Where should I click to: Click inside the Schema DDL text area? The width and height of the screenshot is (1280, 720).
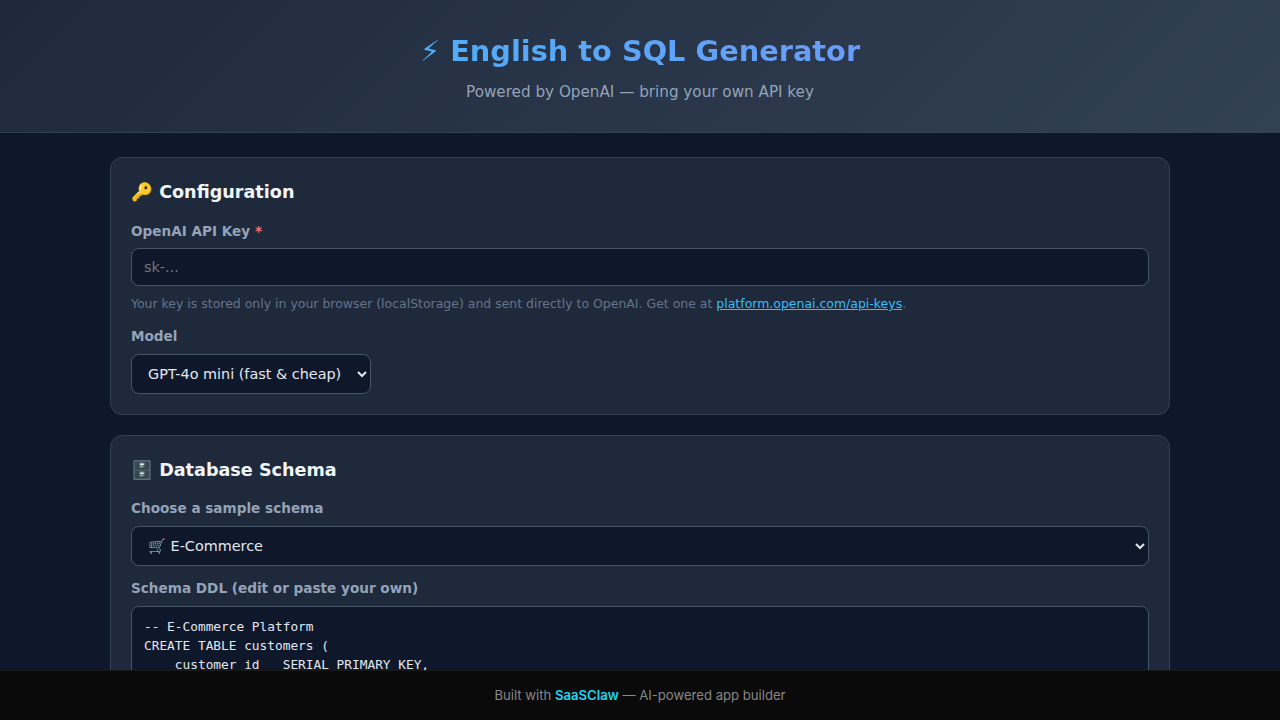click(x=640, y=638)
